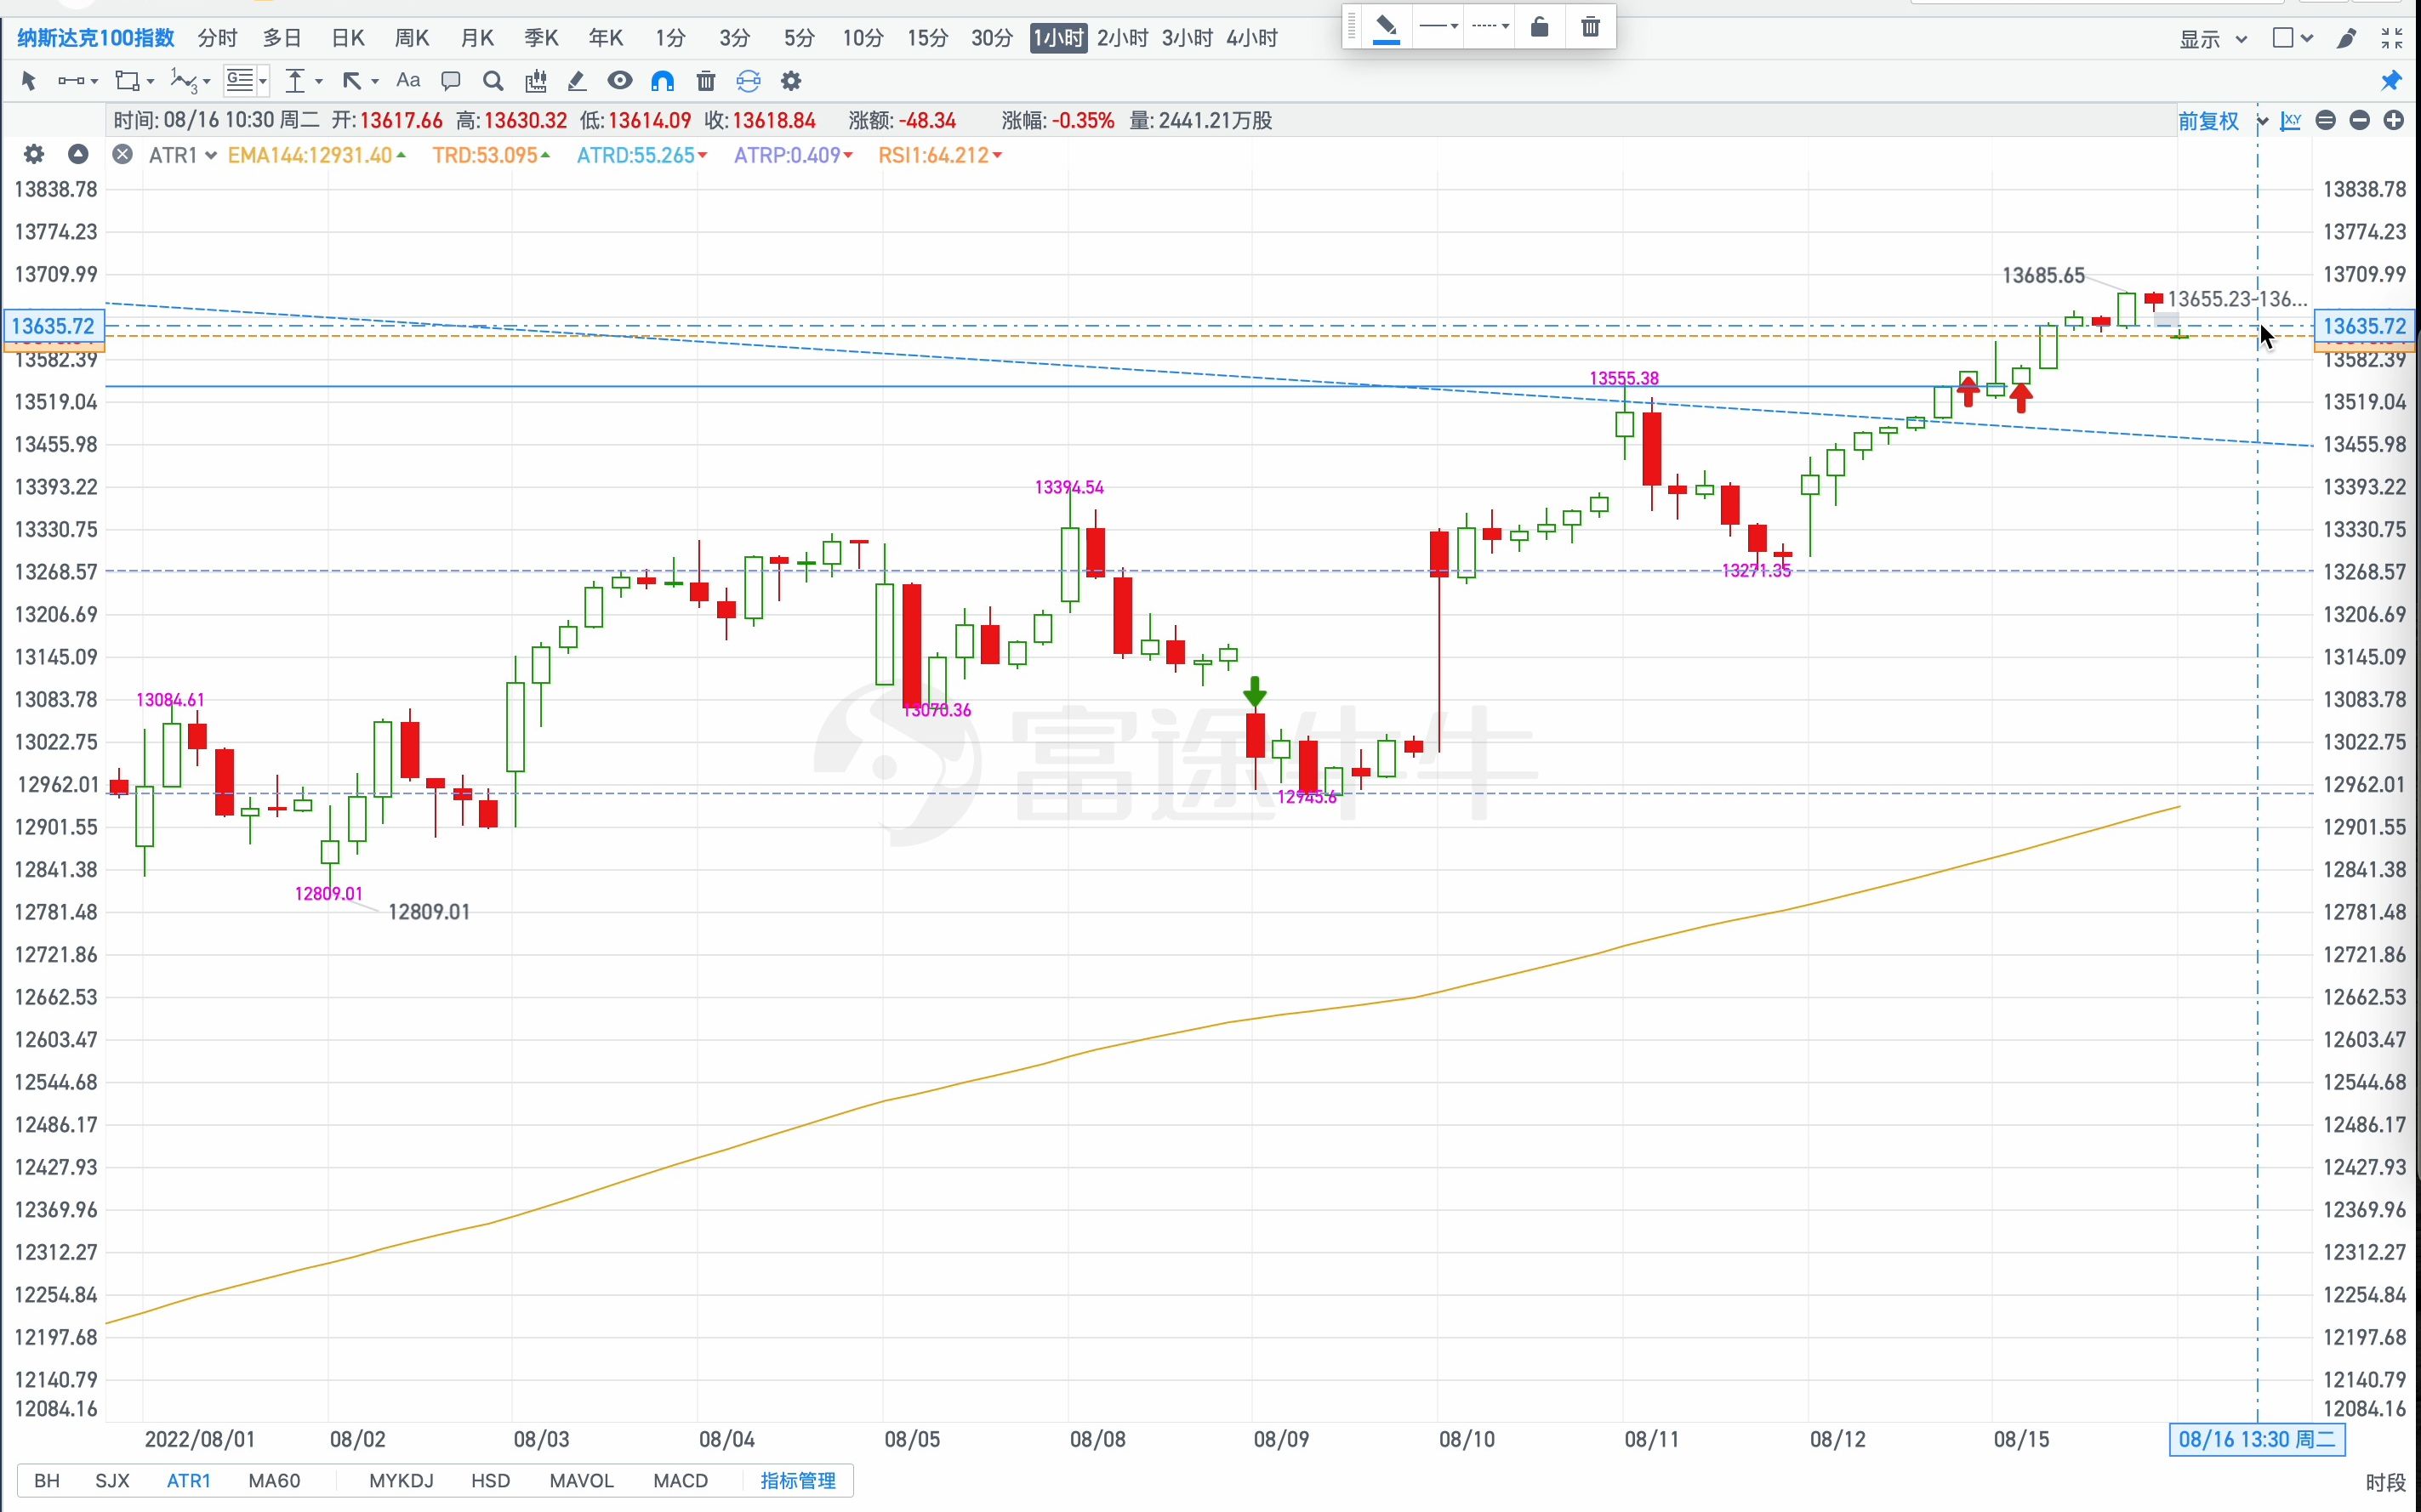This screenshot has width=2421, height=1512.
Task: Grab the floating toolbar drag handle
Action: coord(1352,26)
